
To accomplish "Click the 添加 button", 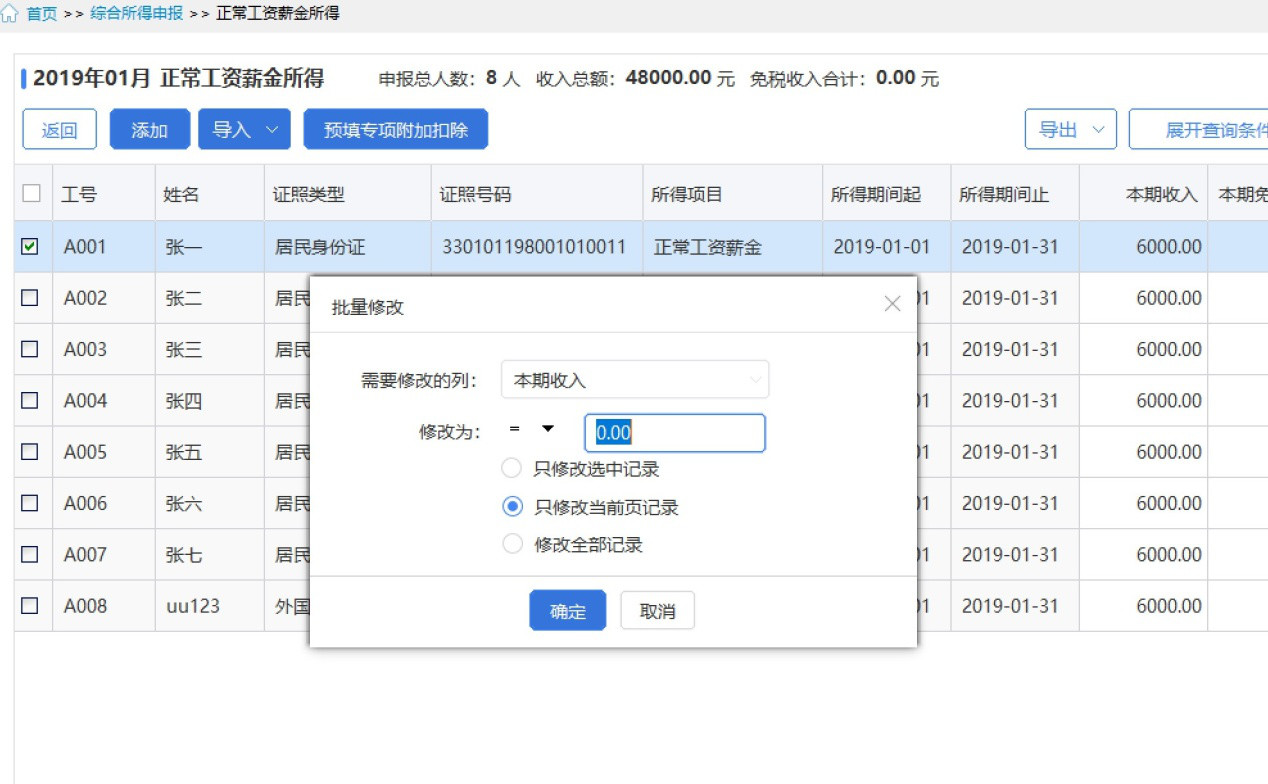I will point(149,130).
